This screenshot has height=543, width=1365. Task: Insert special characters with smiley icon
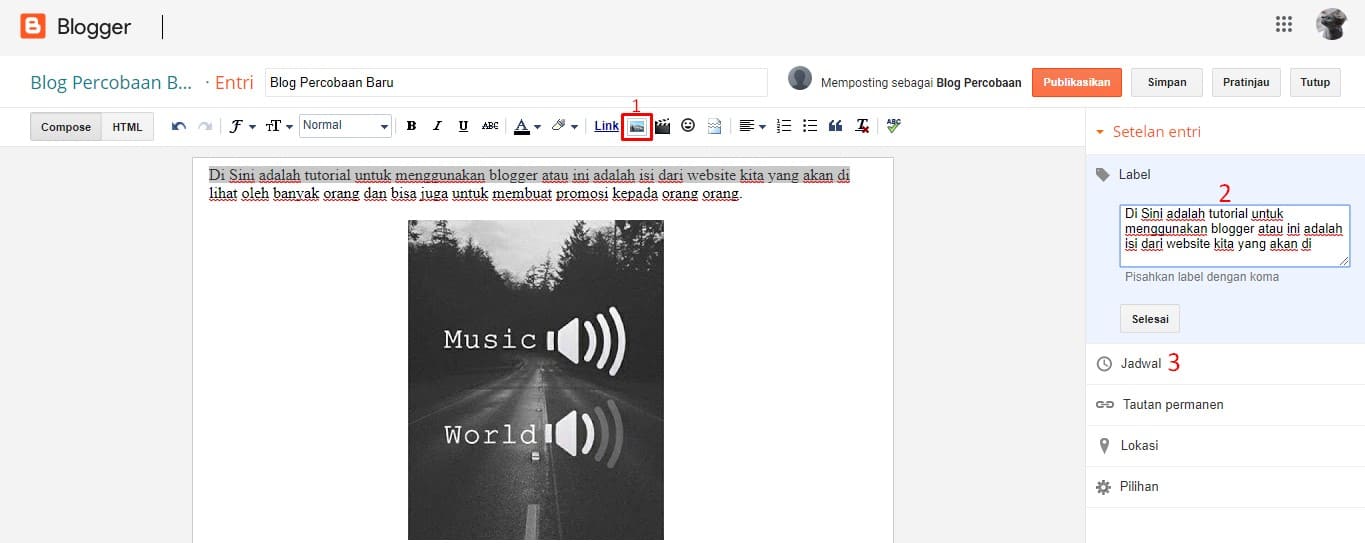(688, 126)
